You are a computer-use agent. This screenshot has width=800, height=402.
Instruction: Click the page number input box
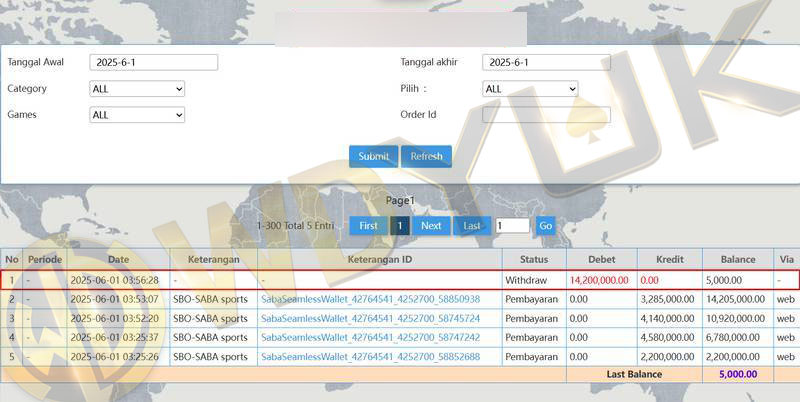512,225
